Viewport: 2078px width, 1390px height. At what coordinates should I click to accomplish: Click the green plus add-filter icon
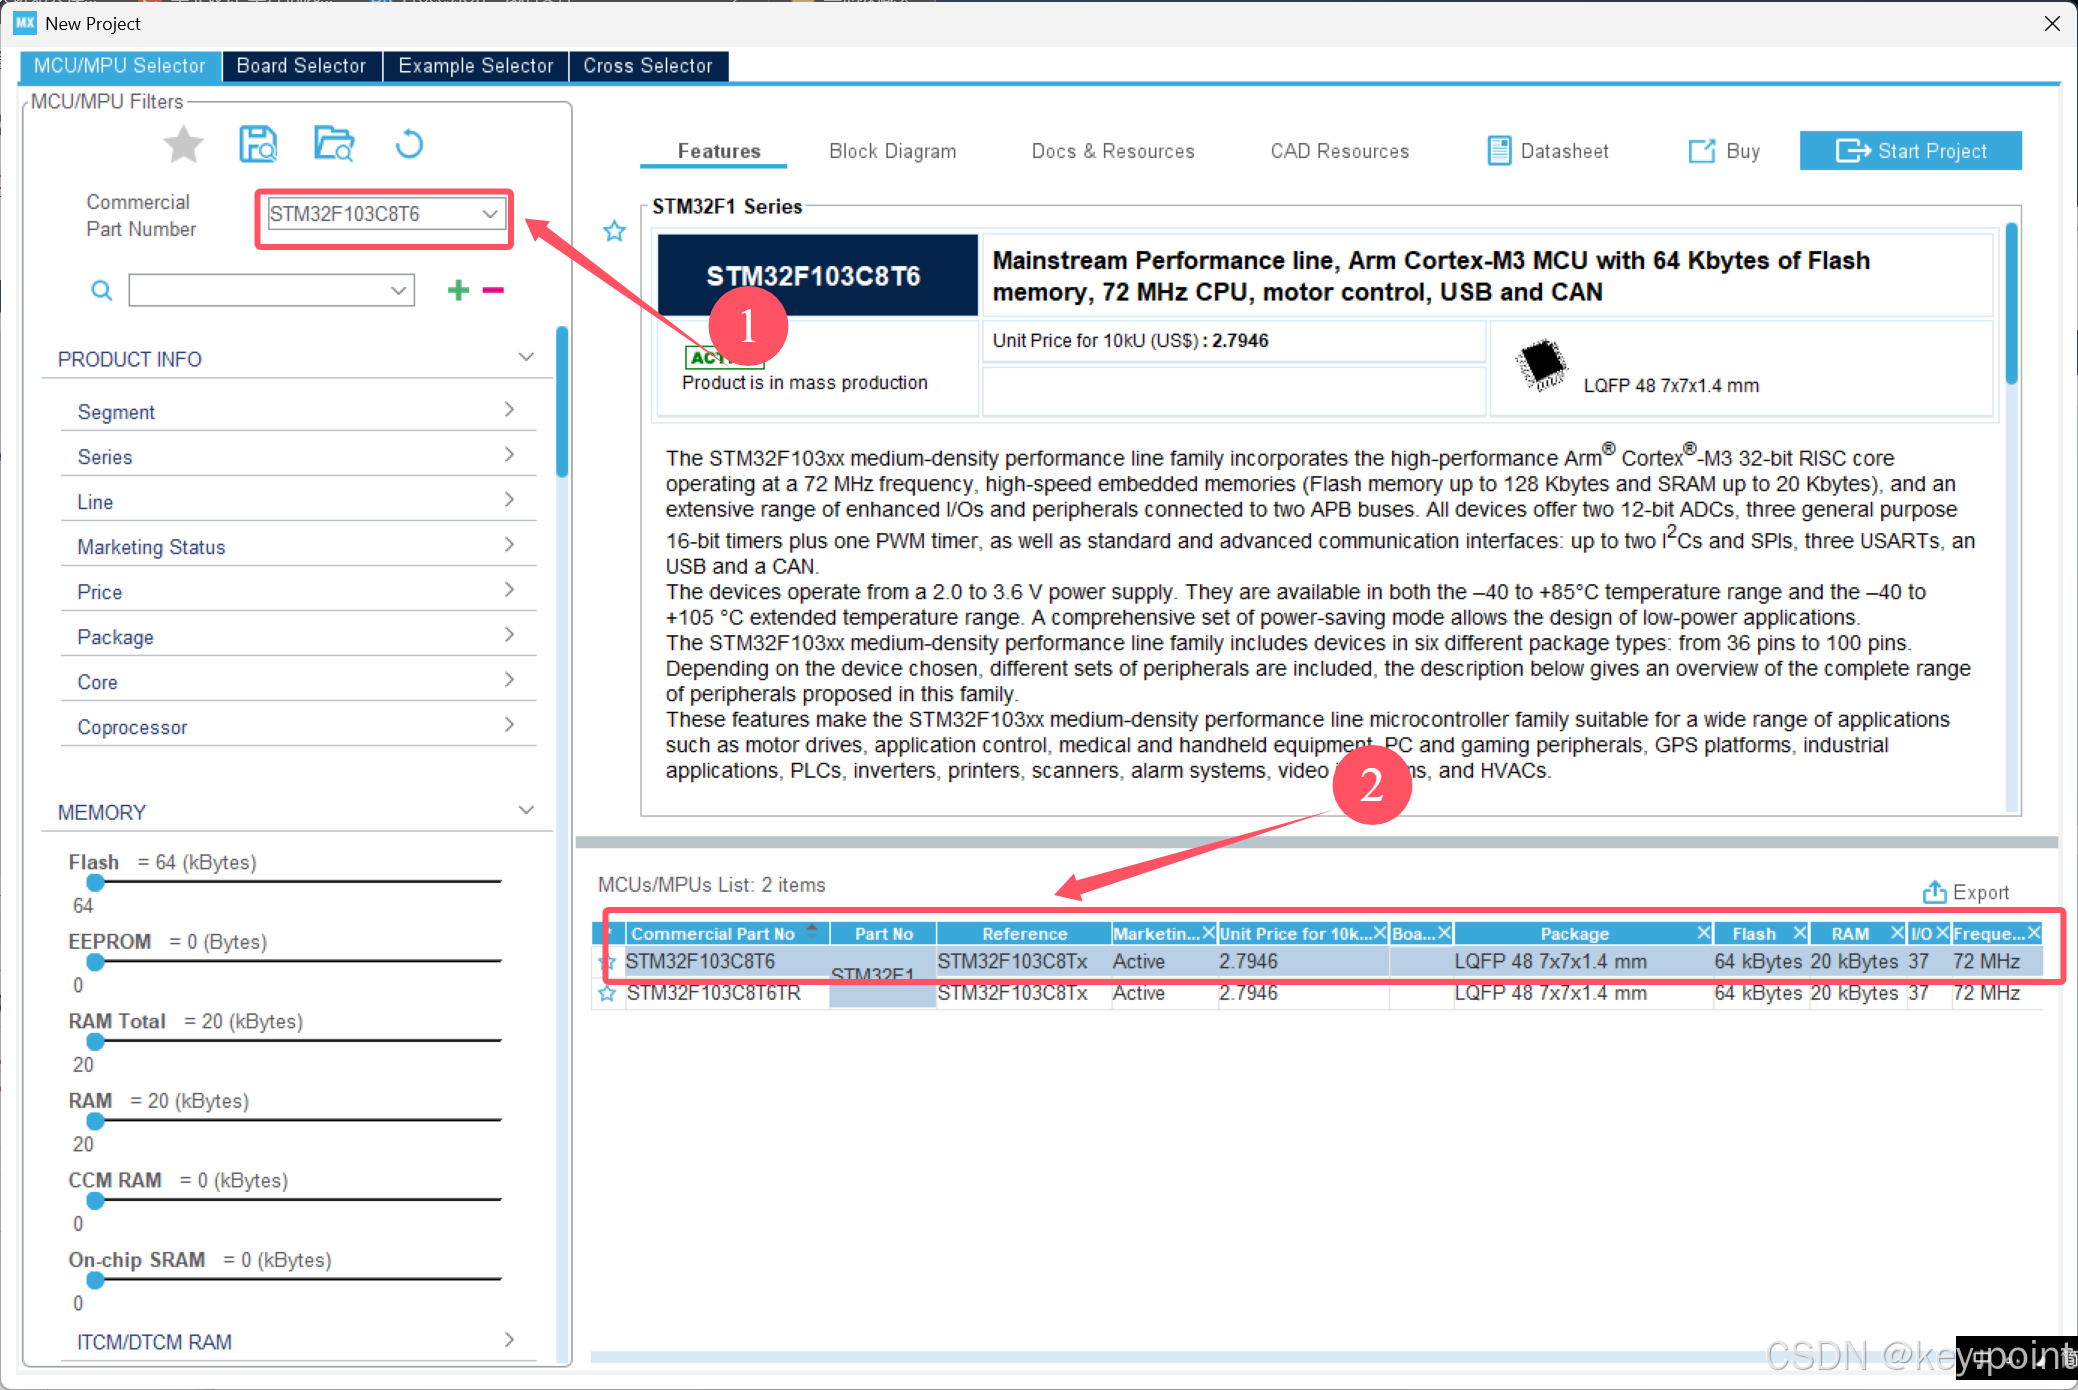pyautogui.click(x=458, y=290)
